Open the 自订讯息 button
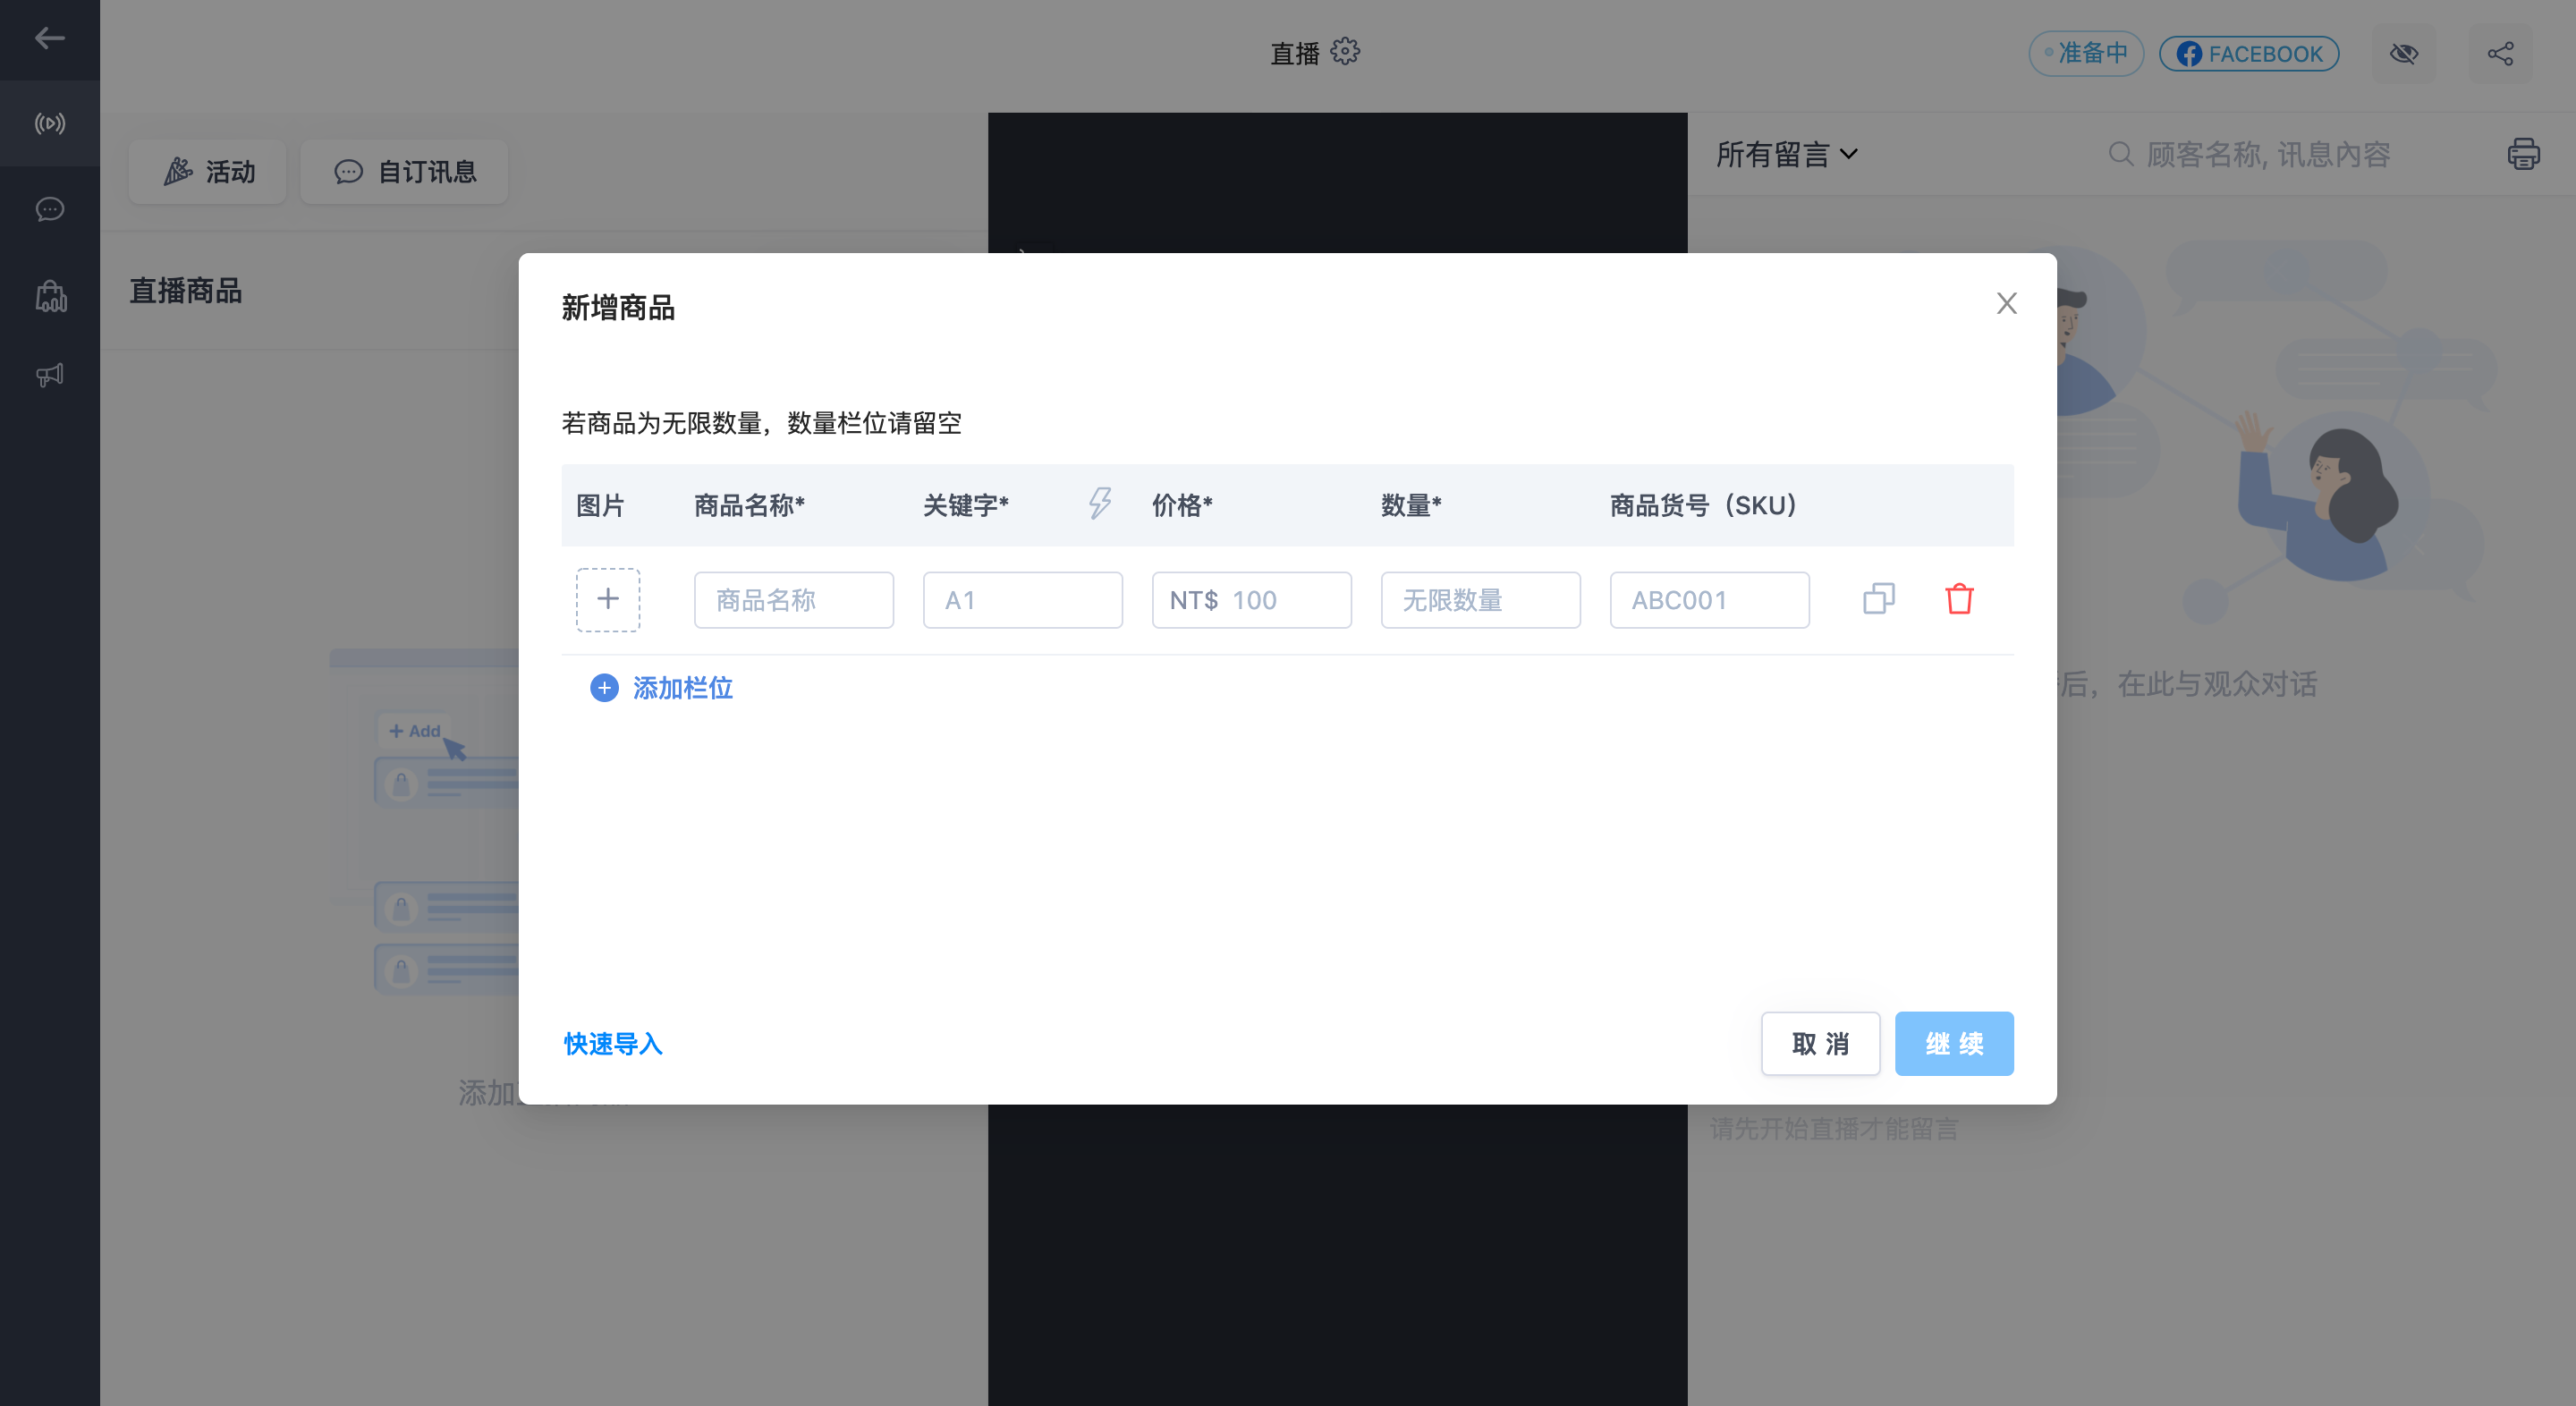 coord(404,172)
